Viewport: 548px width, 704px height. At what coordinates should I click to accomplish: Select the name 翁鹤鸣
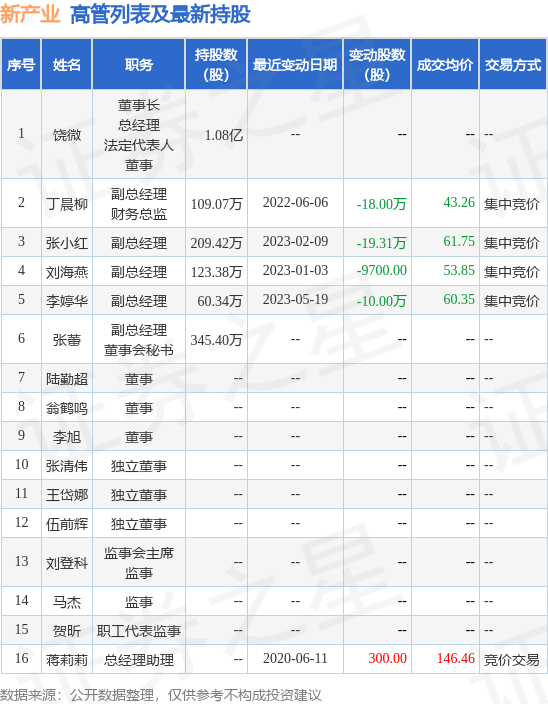point(67,408)
